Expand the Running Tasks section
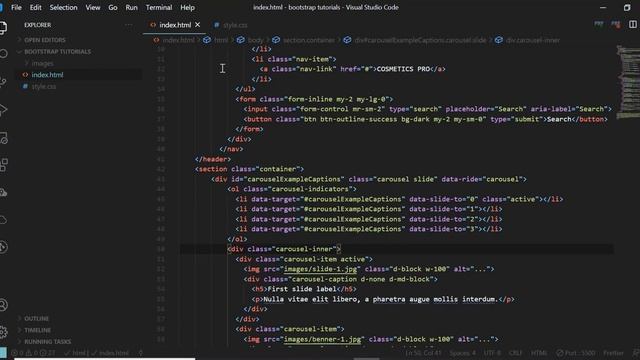 [47, 342]
